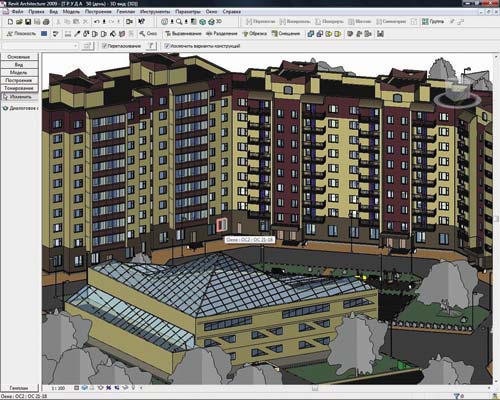The height and width of the screenshot is (400, 500).
Task: Open the Справка menu
Action: coord(231,12)
